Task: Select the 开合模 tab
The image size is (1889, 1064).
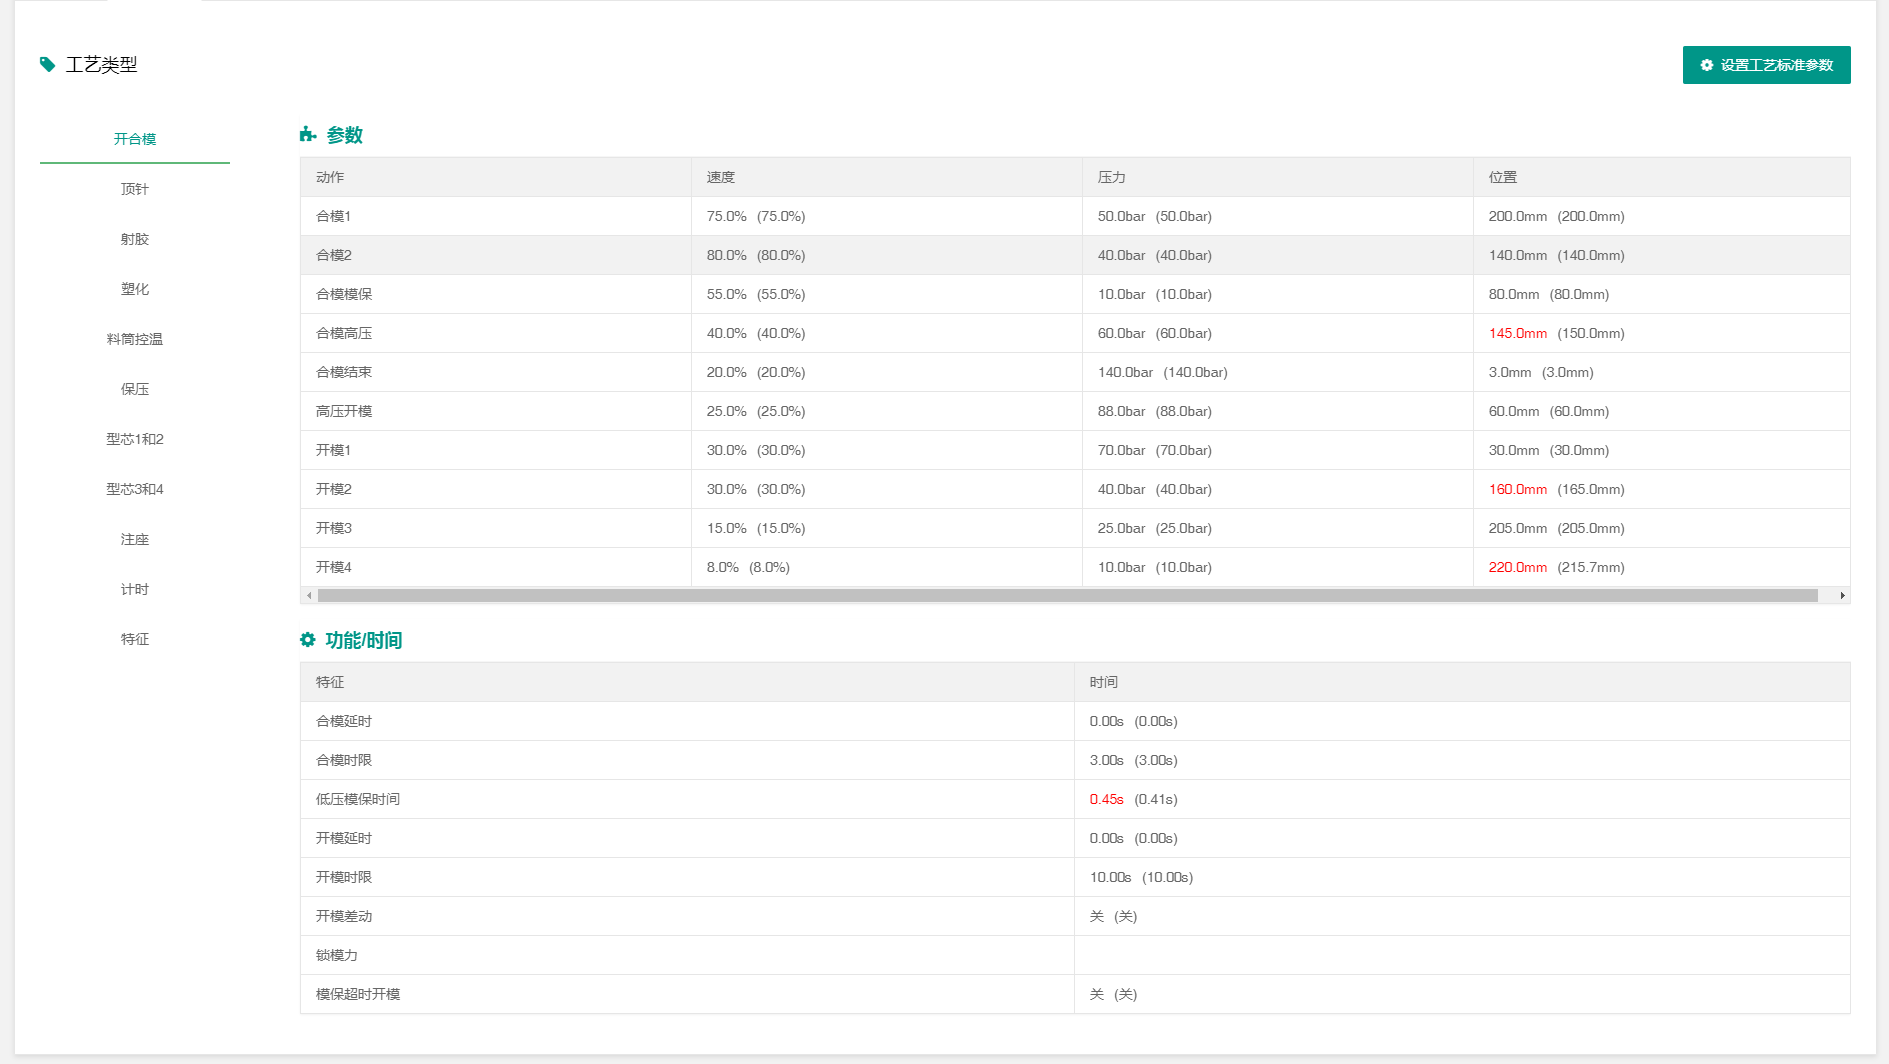Action: (135, 139)
